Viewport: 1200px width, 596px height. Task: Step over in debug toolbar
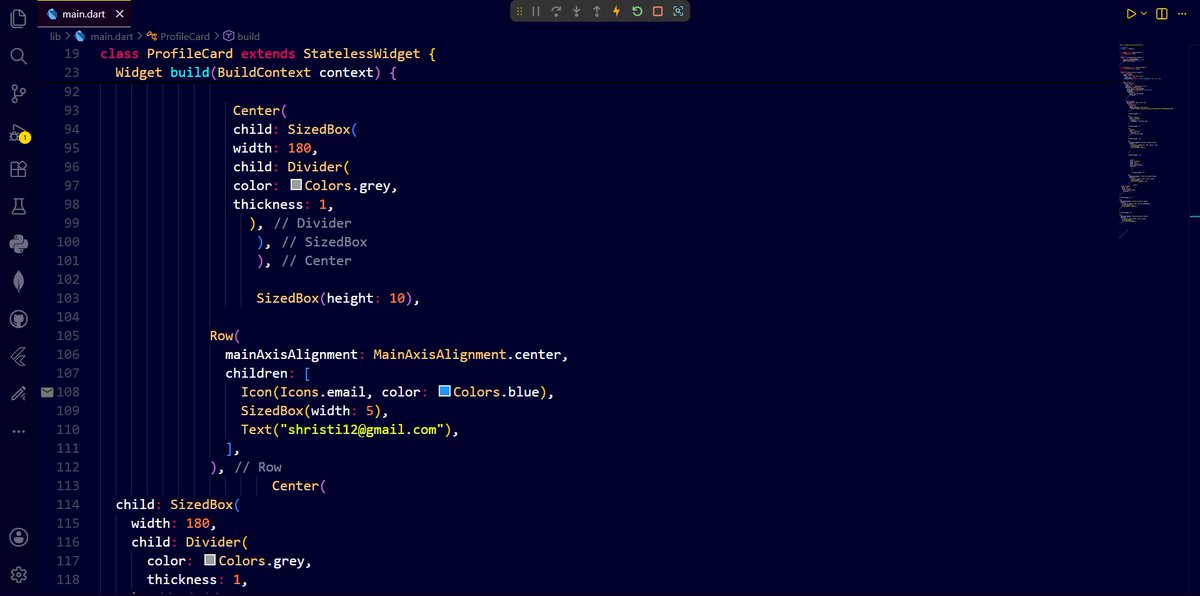coord(556,11)
